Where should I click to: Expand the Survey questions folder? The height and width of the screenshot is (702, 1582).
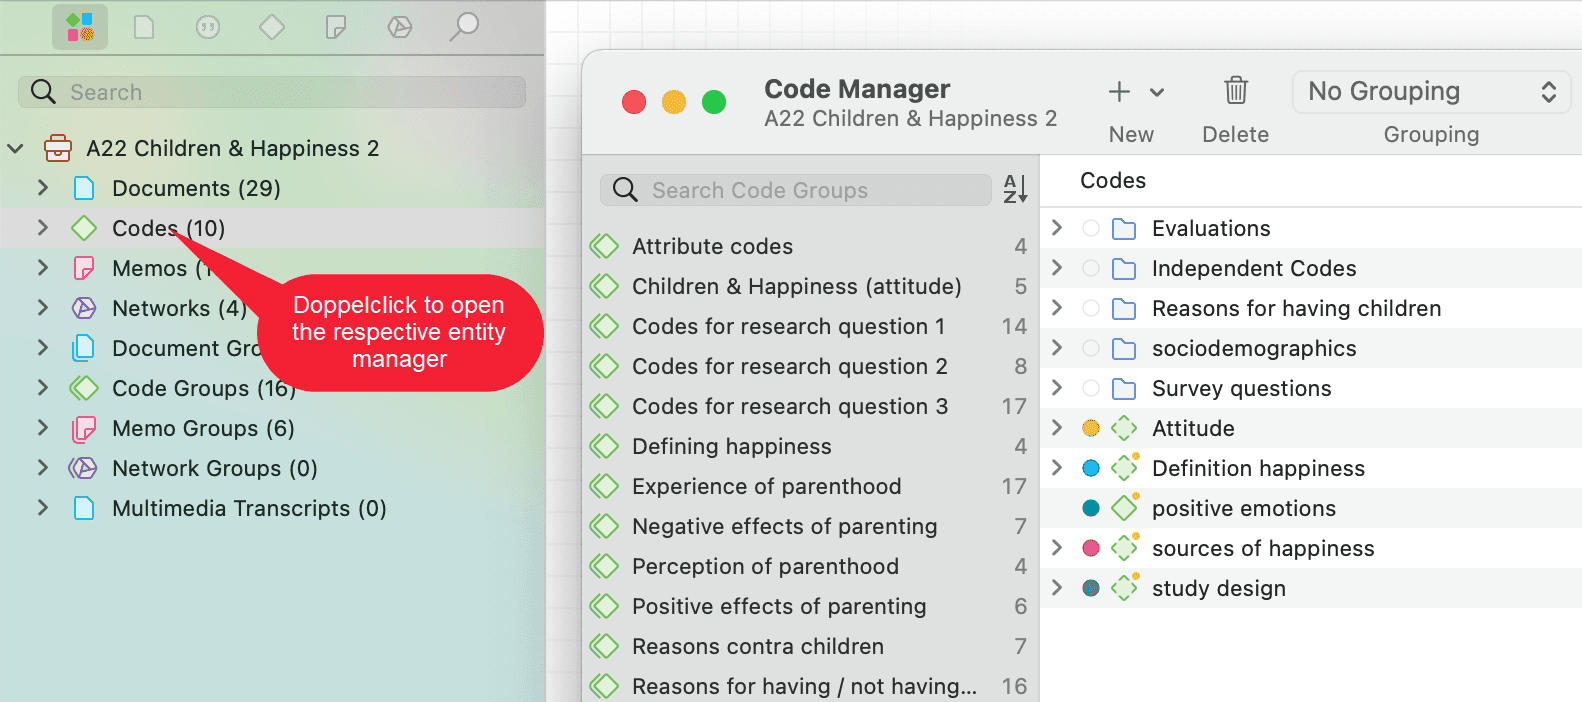[x=1057, y=388]
